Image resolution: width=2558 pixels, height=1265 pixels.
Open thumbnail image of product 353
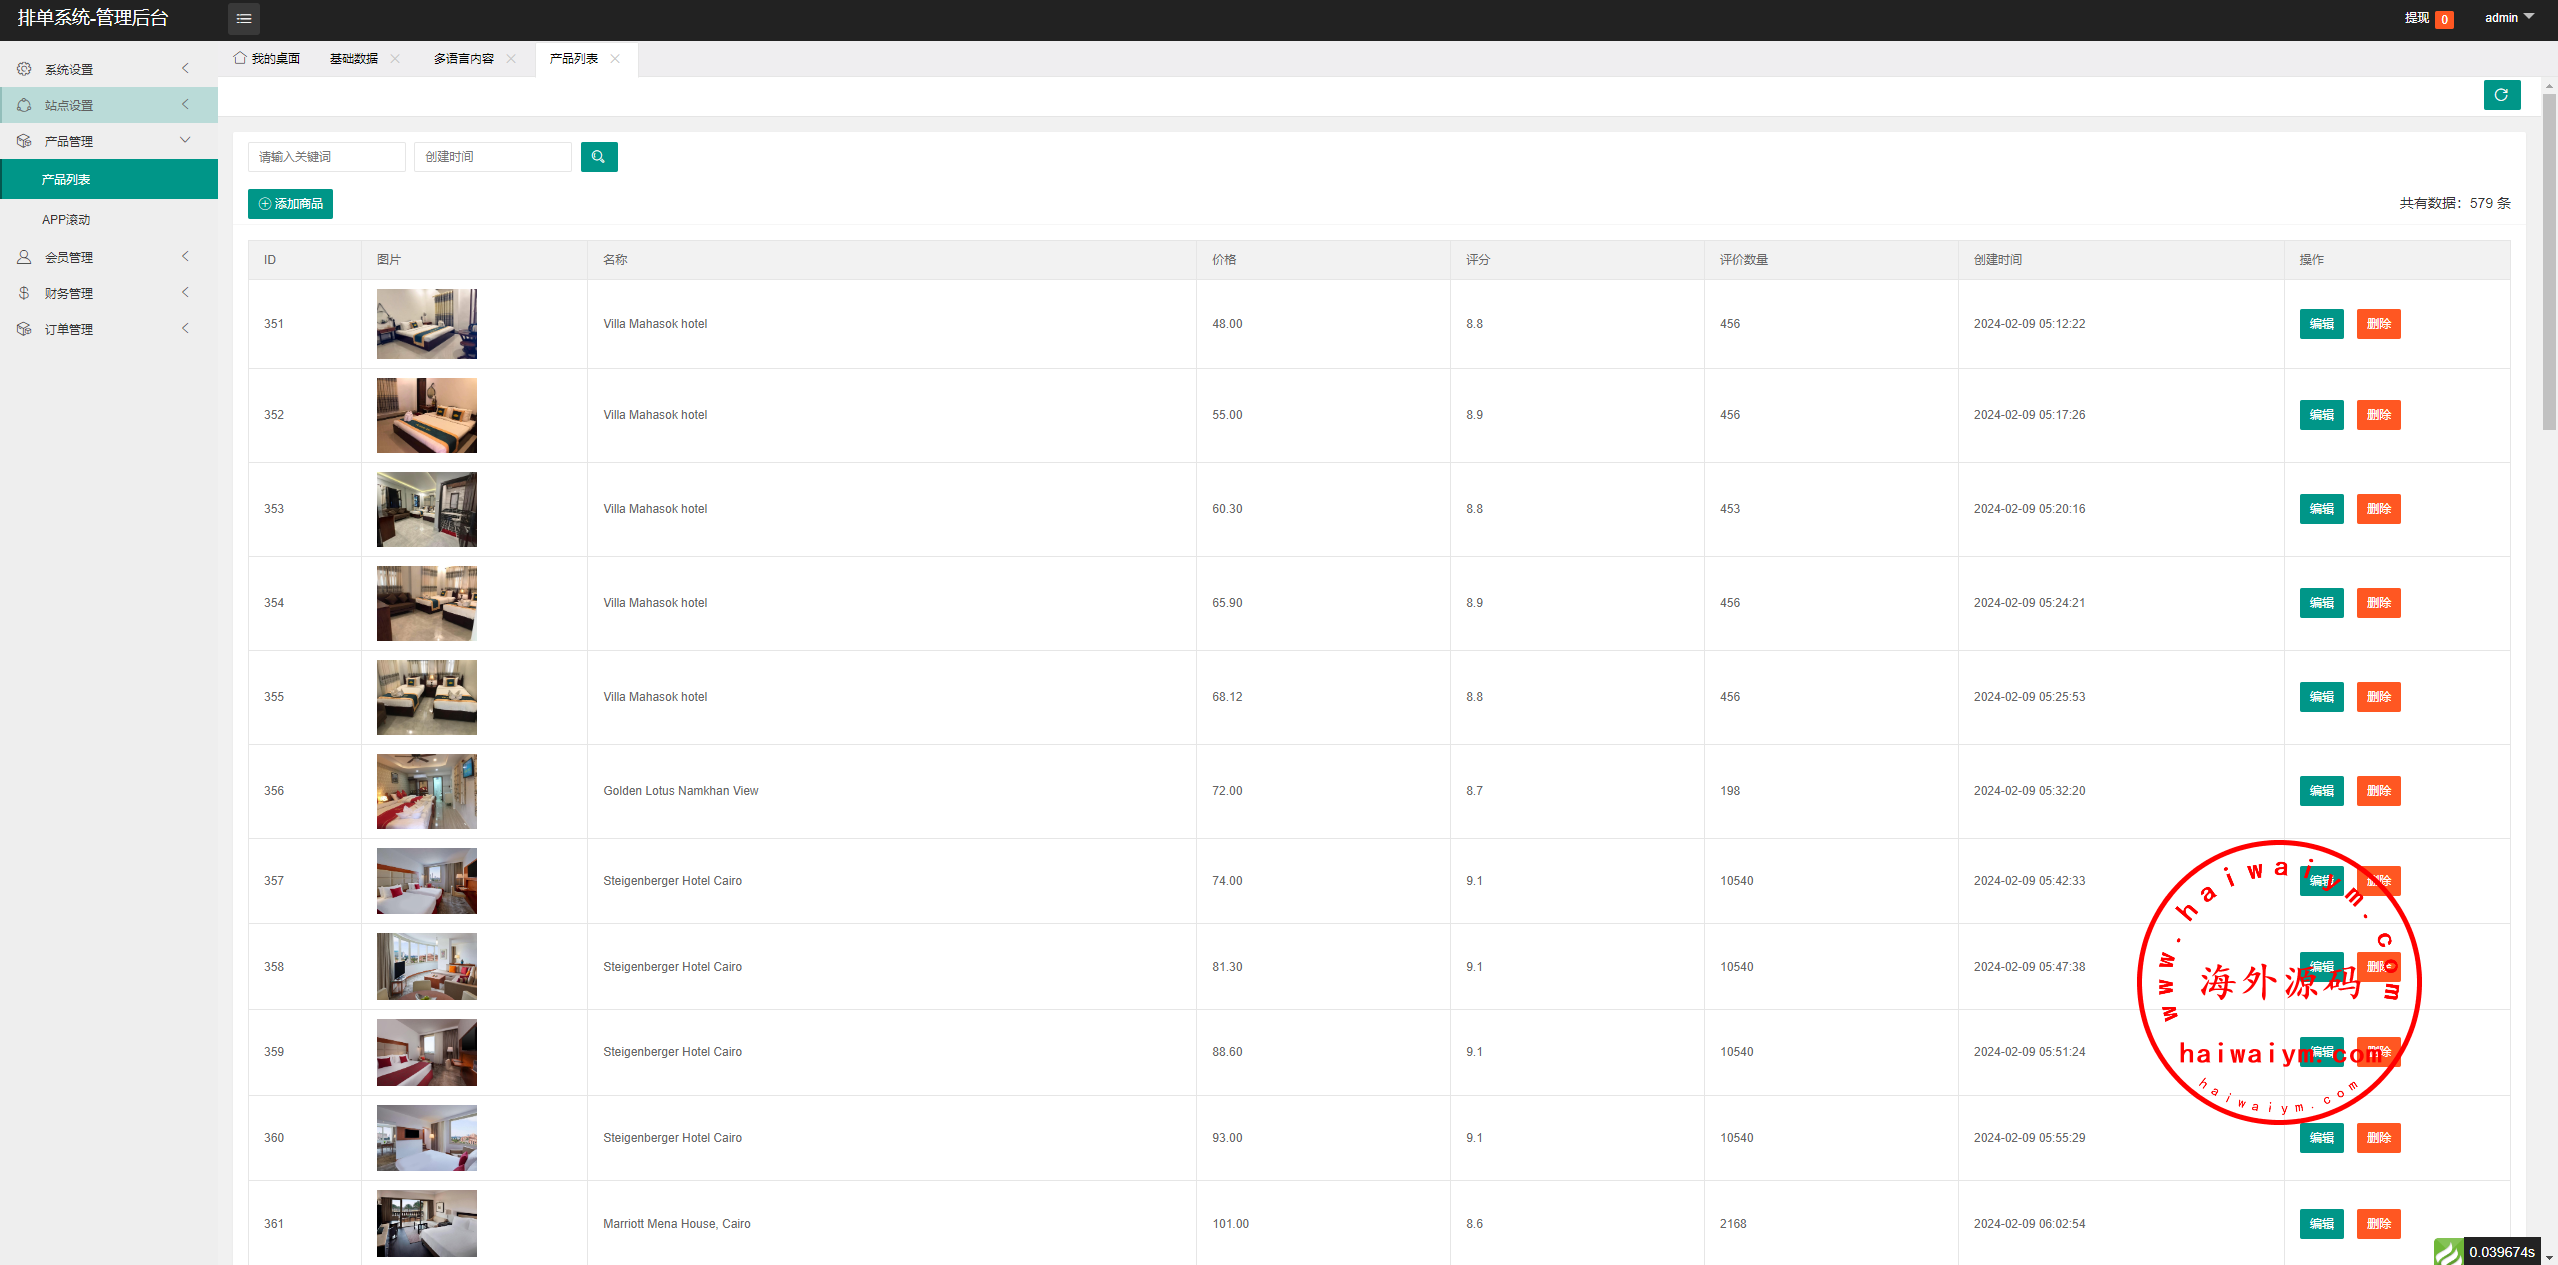[427, 509]
